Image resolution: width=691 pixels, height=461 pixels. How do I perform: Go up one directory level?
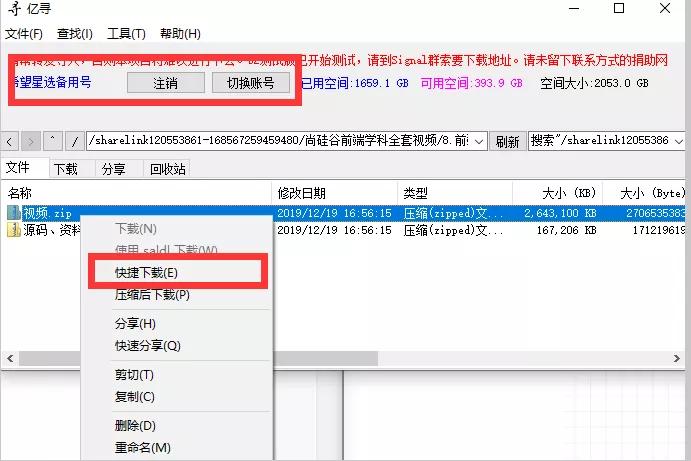click(52, 141)
